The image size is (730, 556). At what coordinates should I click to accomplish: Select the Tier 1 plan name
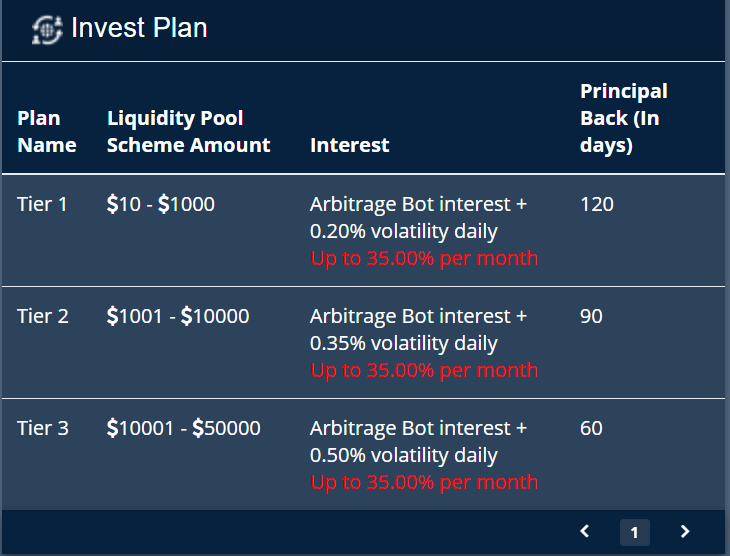tap(43, 204)
